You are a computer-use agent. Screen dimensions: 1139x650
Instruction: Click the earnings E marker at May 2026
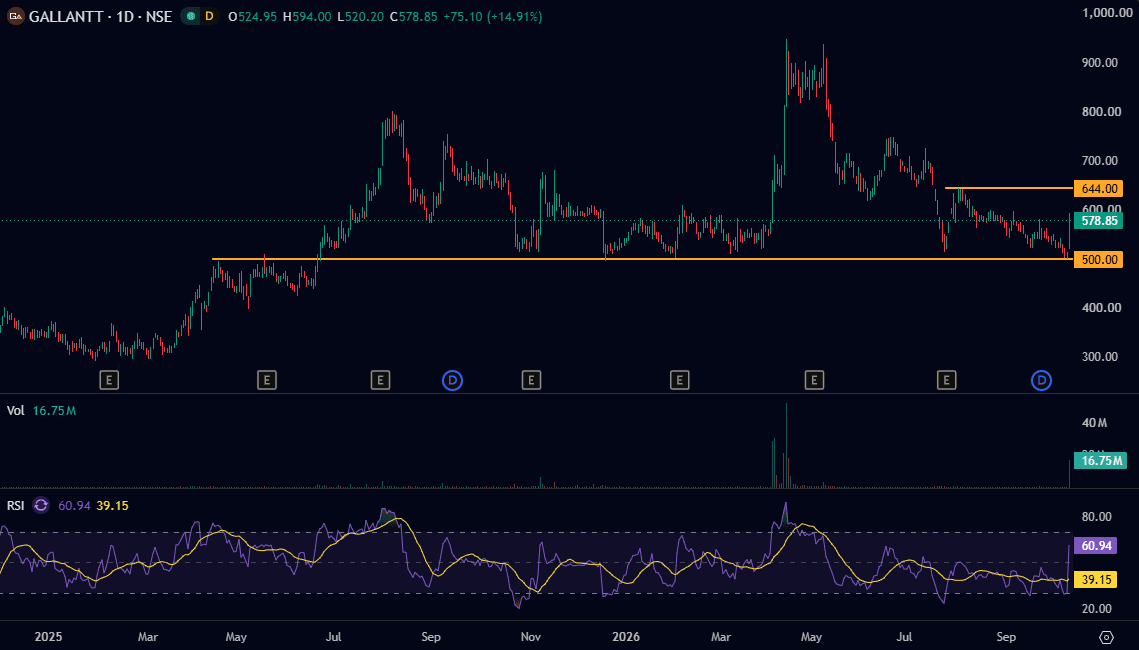(x=814, y=380)
